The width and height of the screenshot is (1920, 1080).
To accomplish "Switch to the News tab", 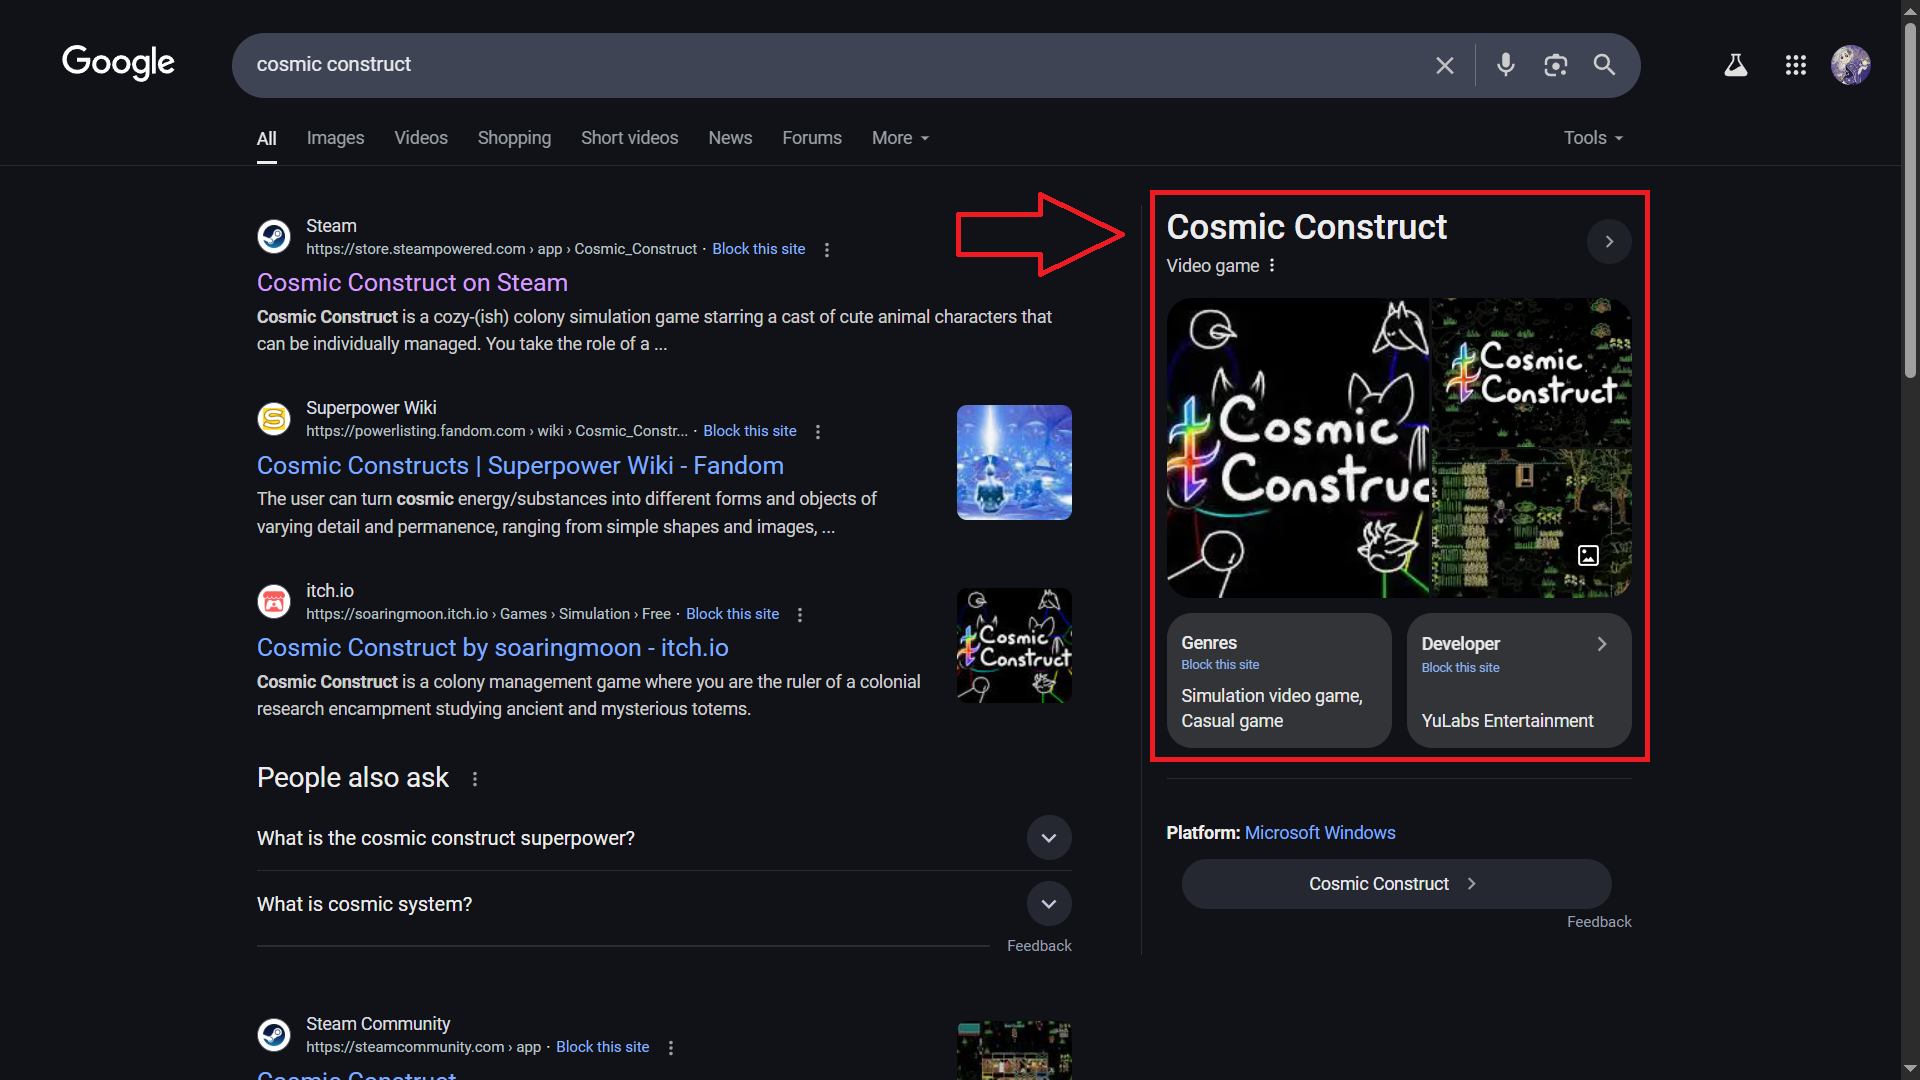I will coord(730,138).
